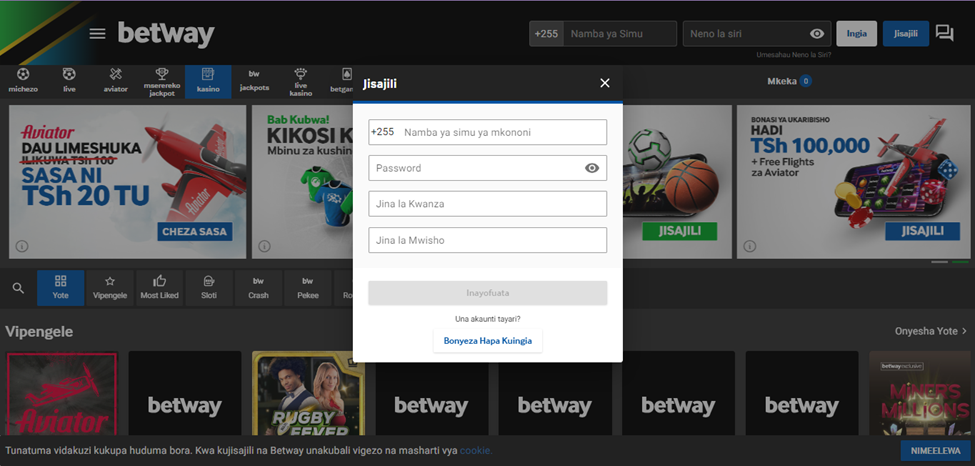Open the Umesahau Neno la Siri link
Screen dimensions: 975x466
(793, 55)
